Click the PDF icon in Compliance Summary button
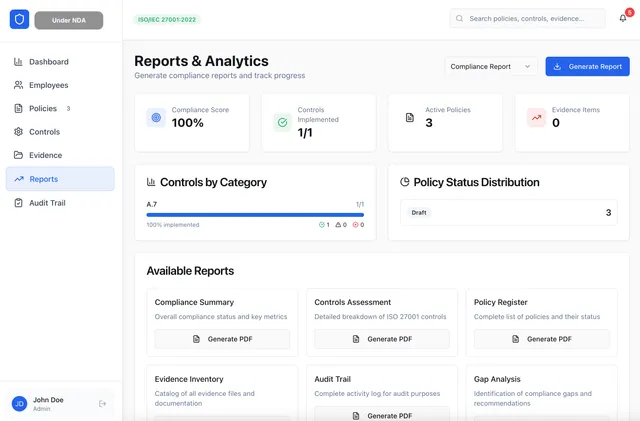The height and width of the screenshot is (421, 640). click(x=196, y=339)
